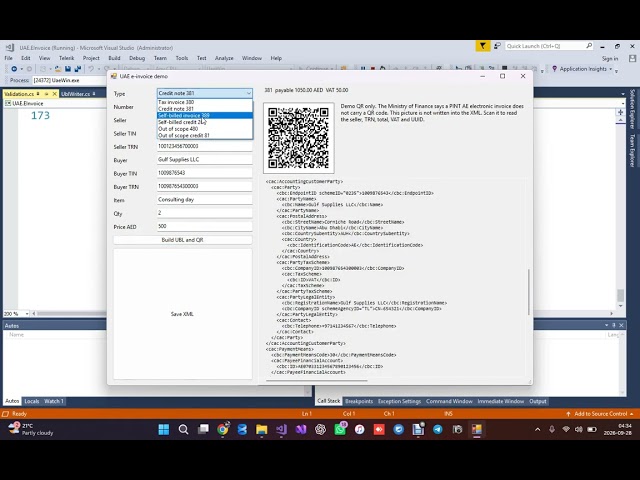Switch to the Watch 1 tab

pos(53,401)
